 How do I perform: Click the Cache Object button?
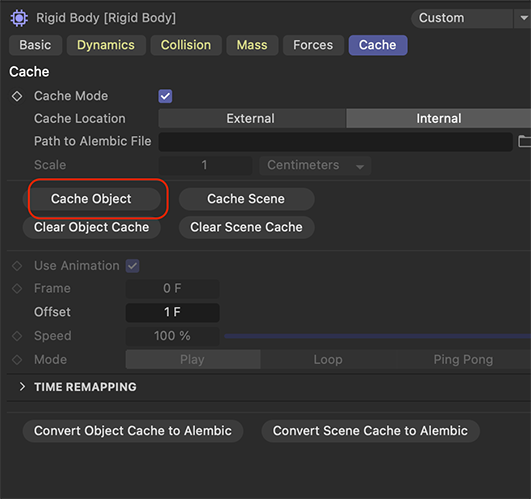(x=91, y=199)
